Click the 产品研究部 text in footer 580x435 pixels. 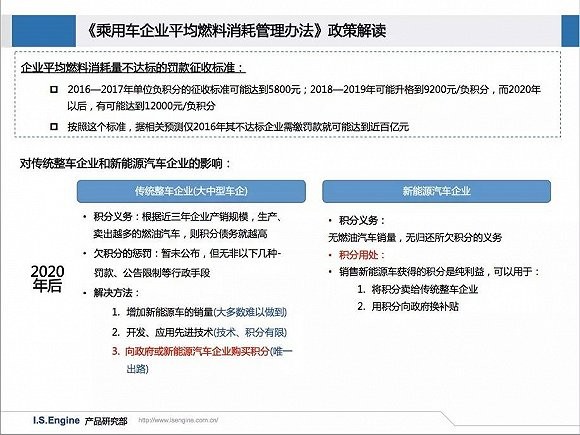click(106, 421)
